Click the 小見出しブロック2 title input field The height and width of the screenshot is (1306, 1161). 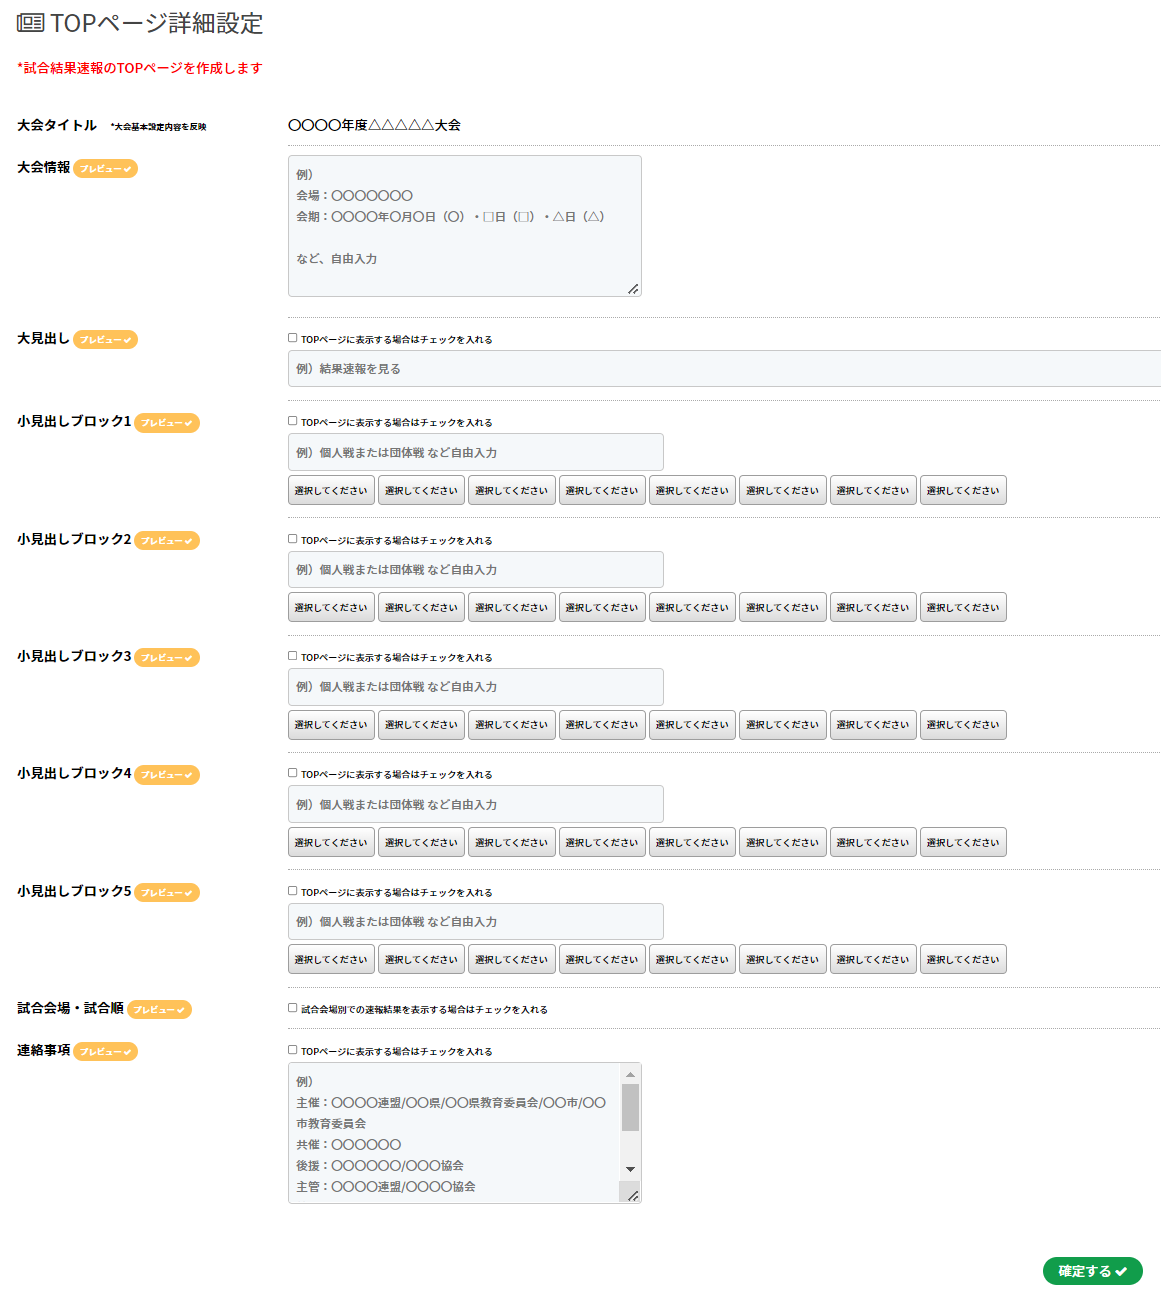[475, 570]
